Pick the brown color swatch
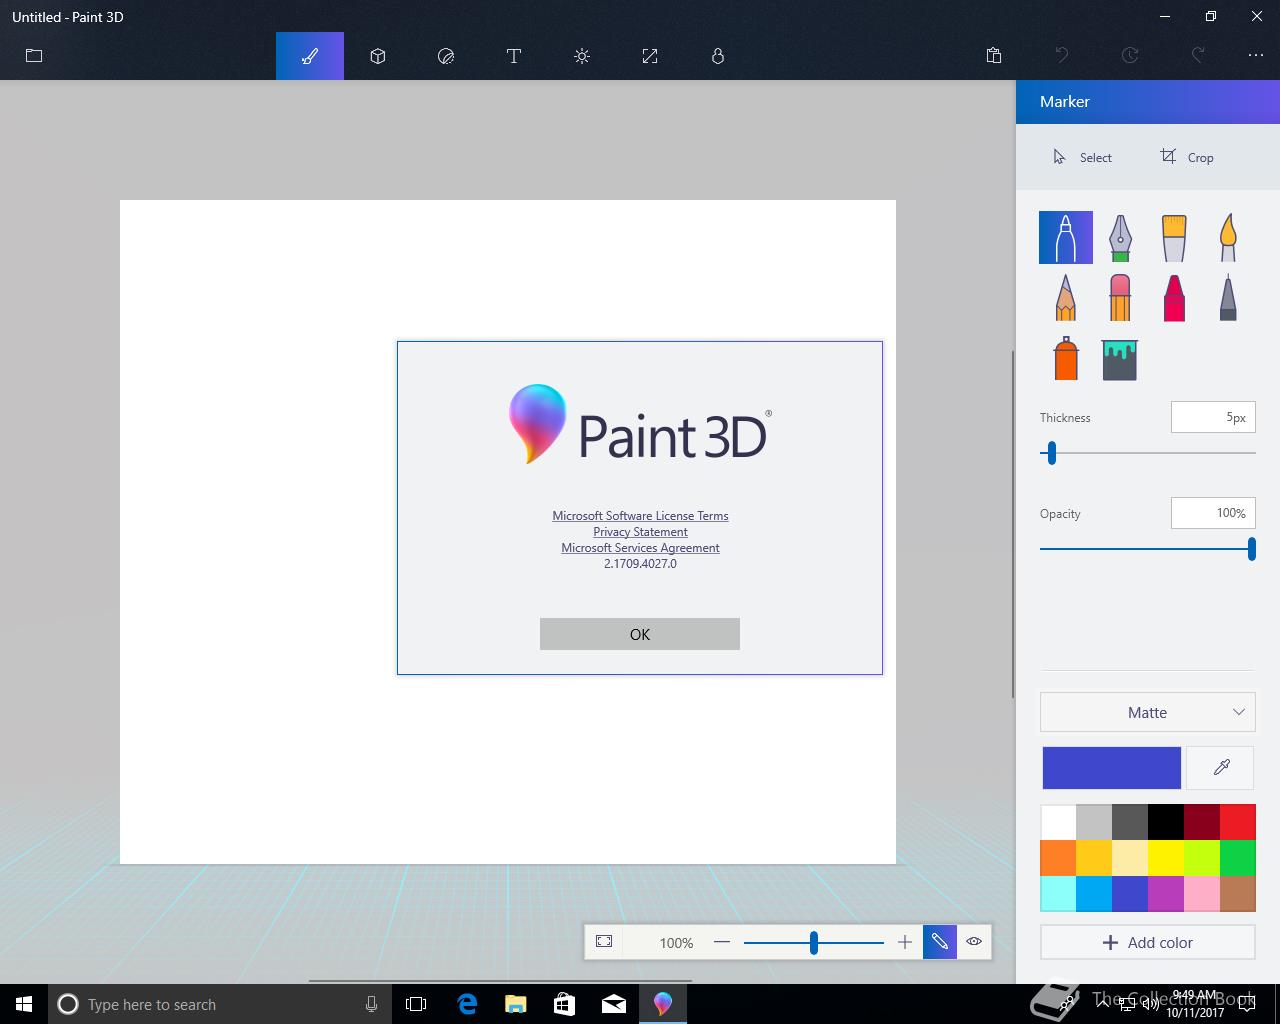Viewport: 1280px width, 1024px height. pyautogui.click(x=1238, y=894)
